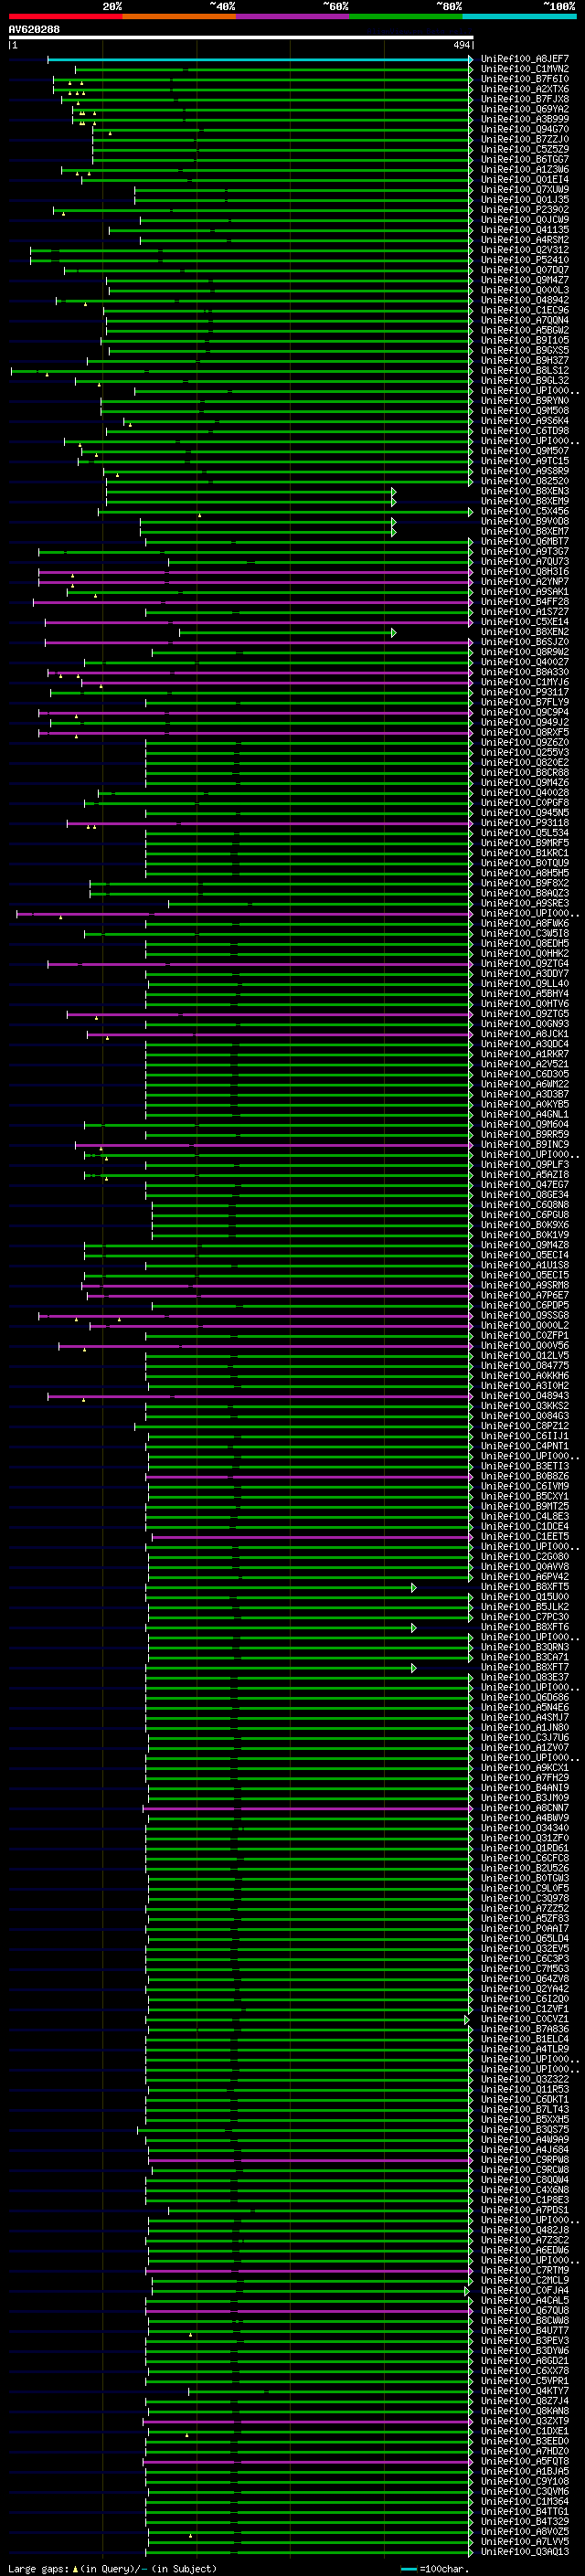Open hit UniRef100_Q9C9P4
This screenshot has height=2576, width=585.
click(x=525, y=713)
